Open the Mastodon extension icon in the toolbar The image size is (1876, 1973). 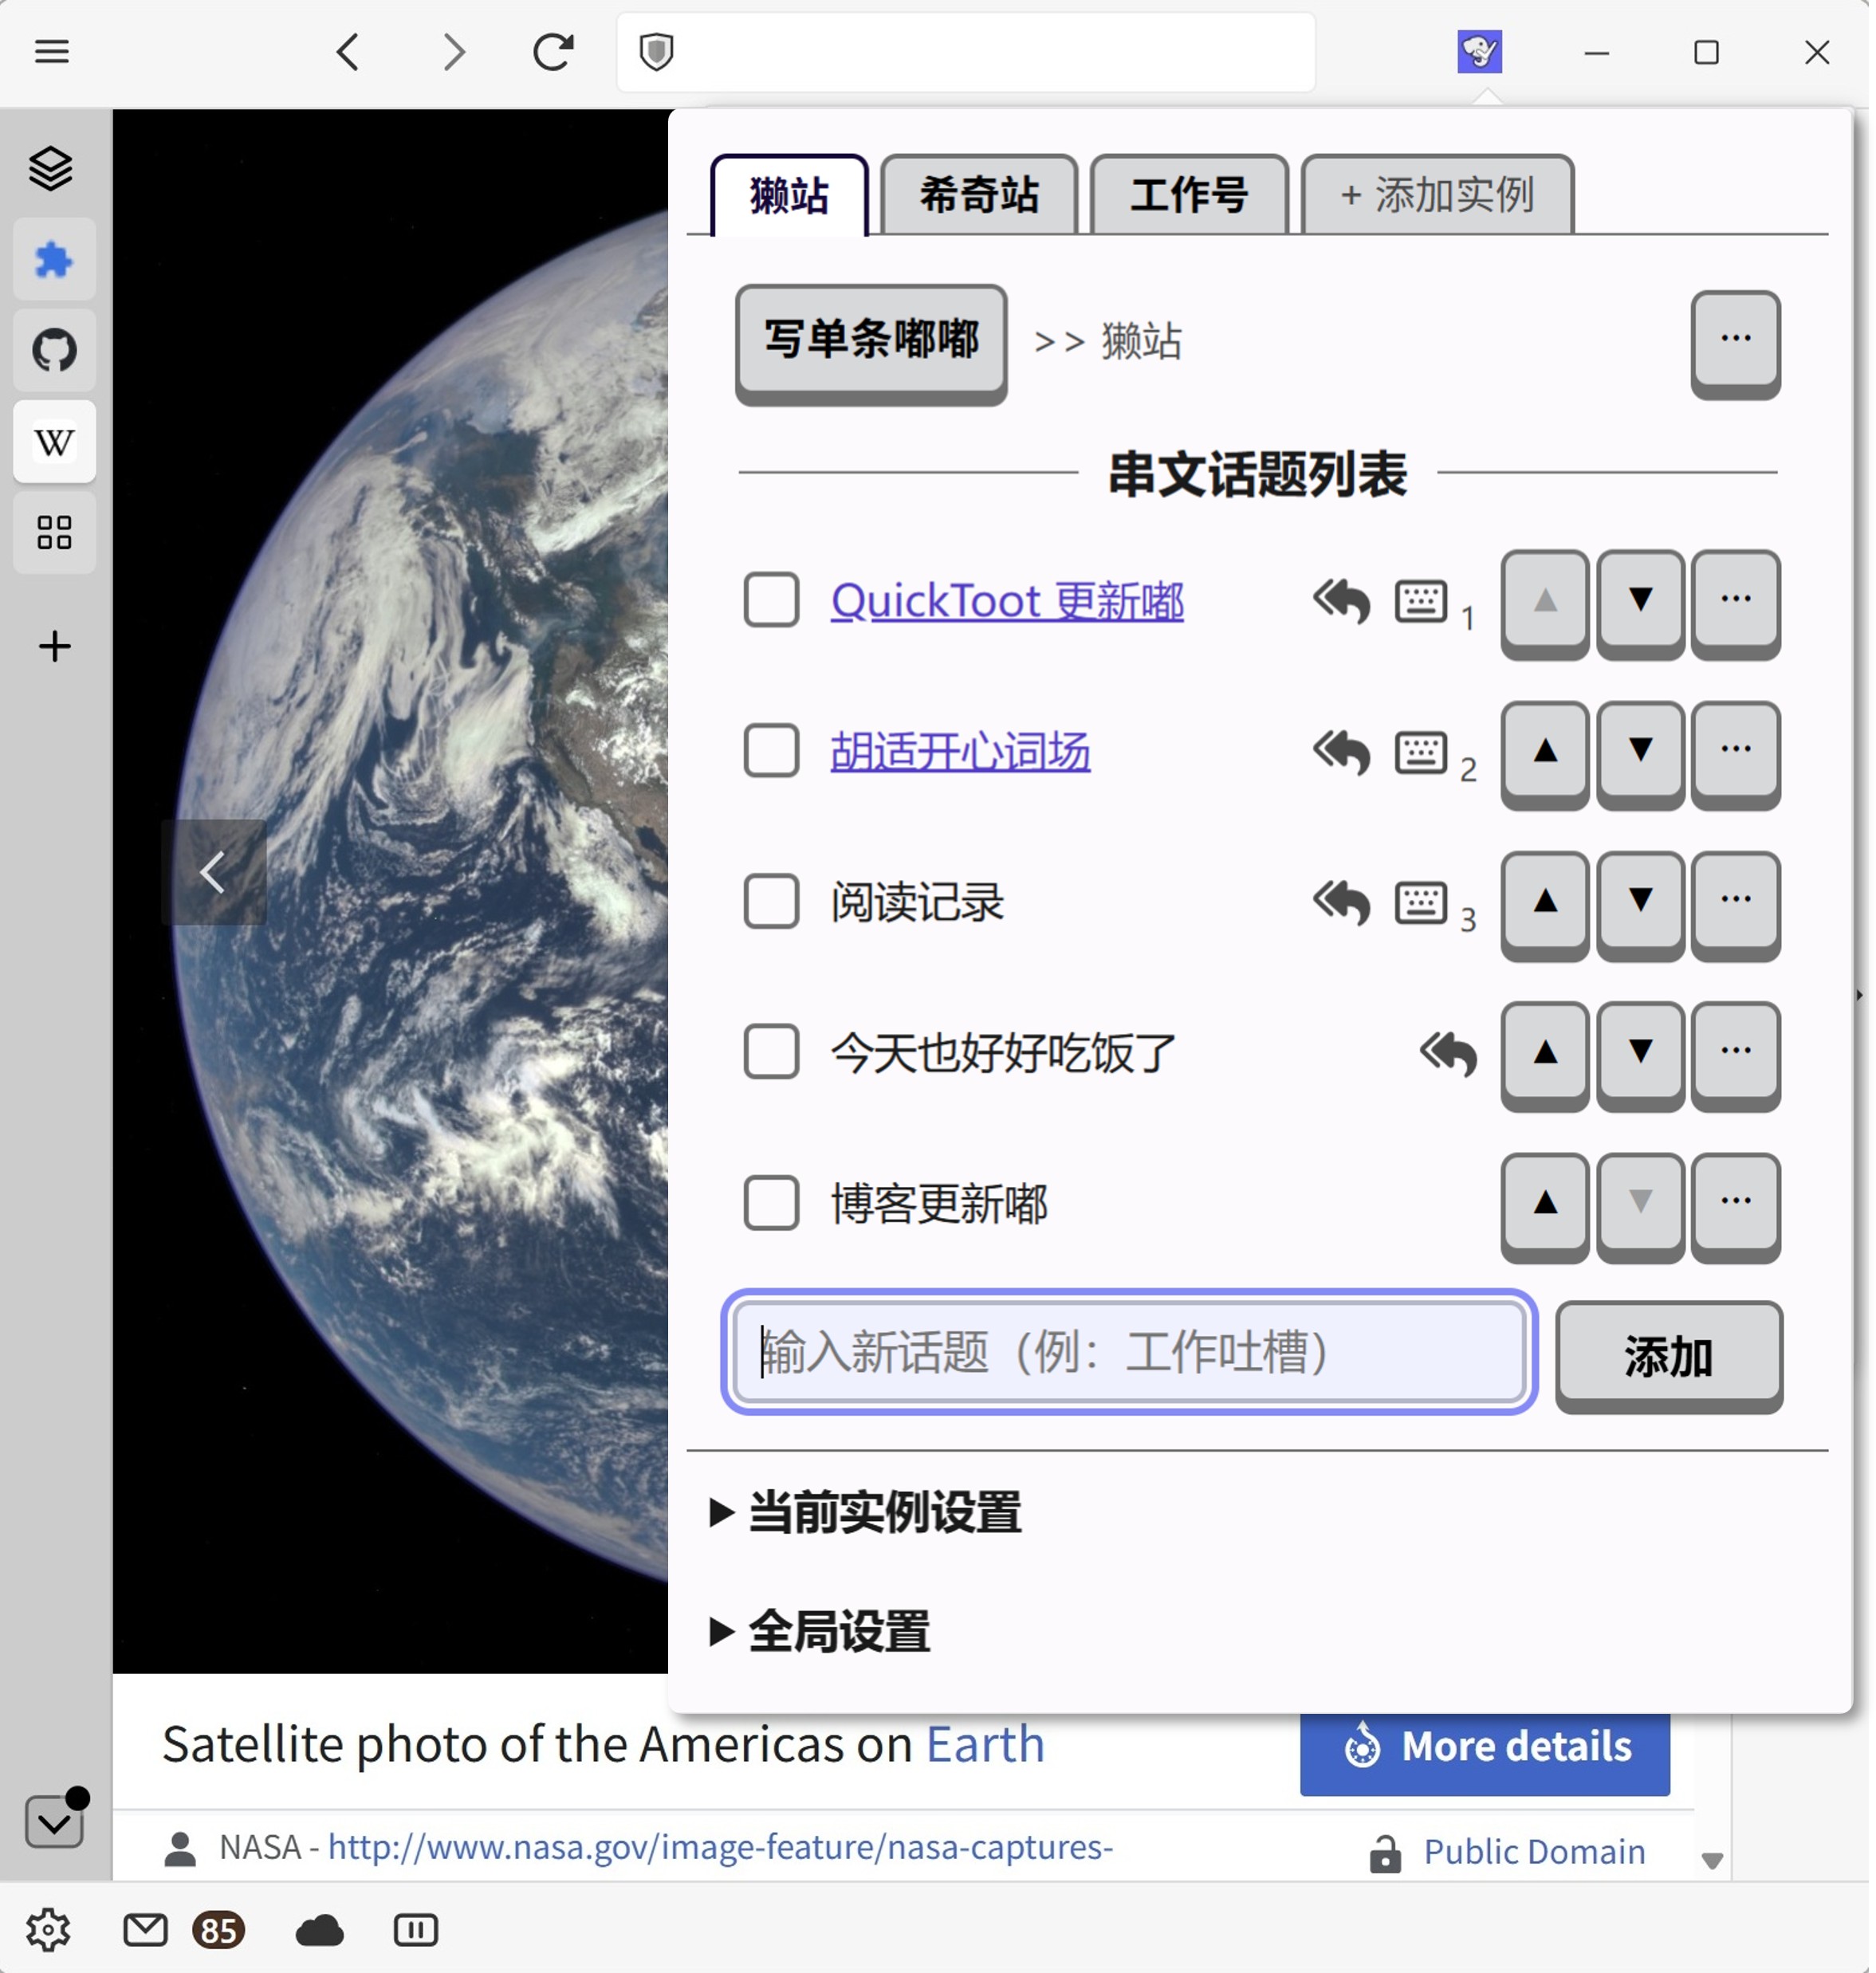click(x=1480, y=53)
